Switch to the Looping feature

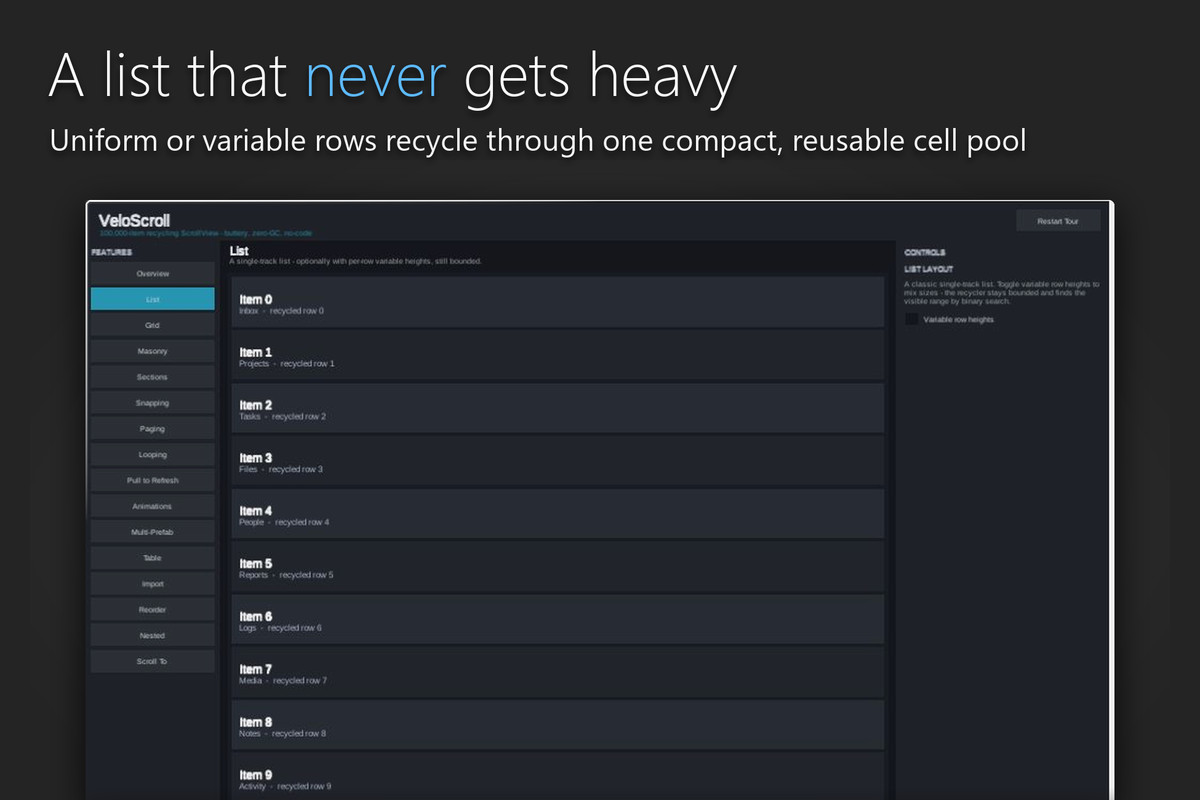[x=153, y=455]
